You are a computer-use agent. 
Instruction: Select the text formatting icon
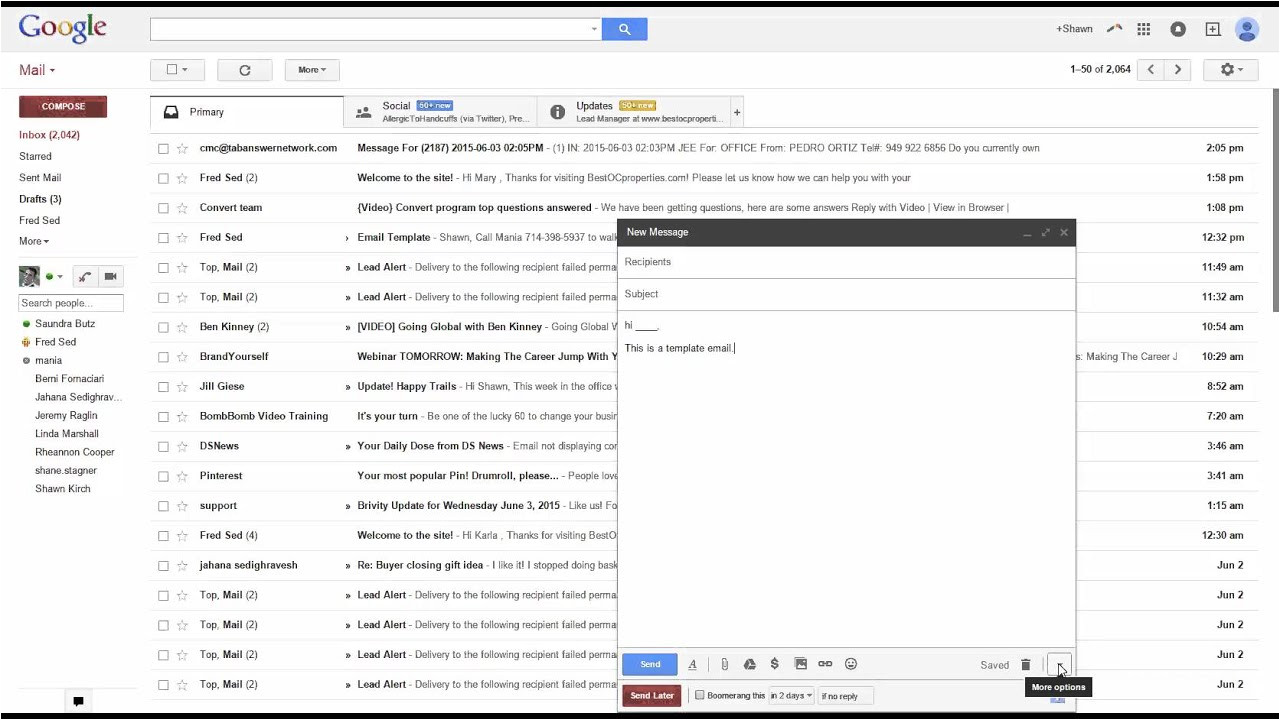693,663
